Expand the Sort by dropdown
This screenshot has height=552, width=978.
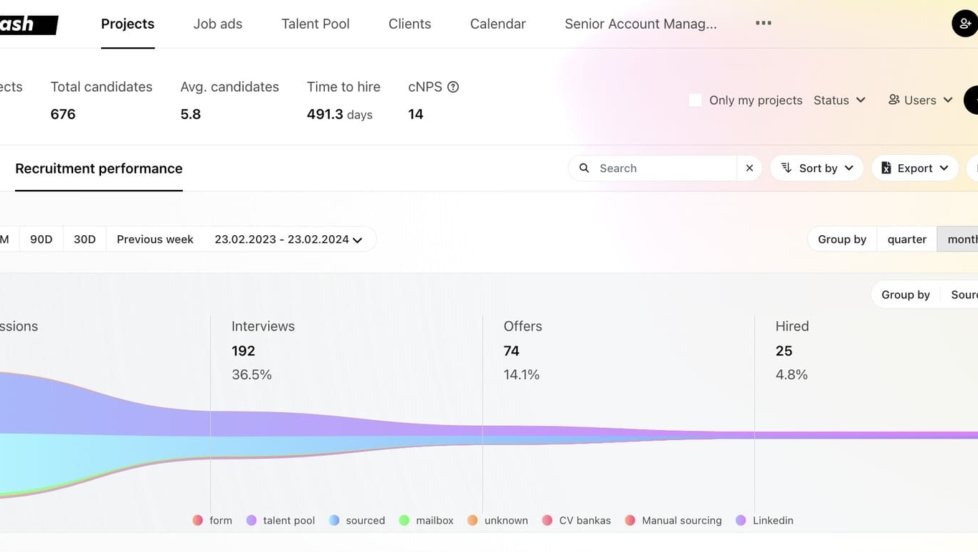[816, 168]
